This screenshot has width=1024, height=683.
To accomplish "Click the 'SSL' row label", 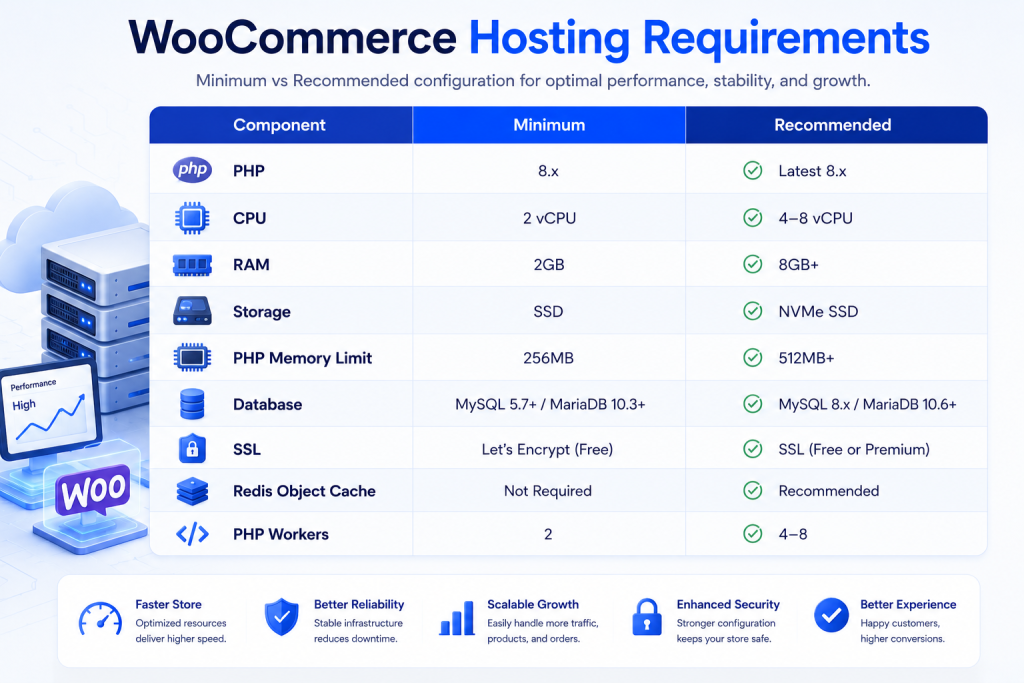I will (x=247, y=449).
